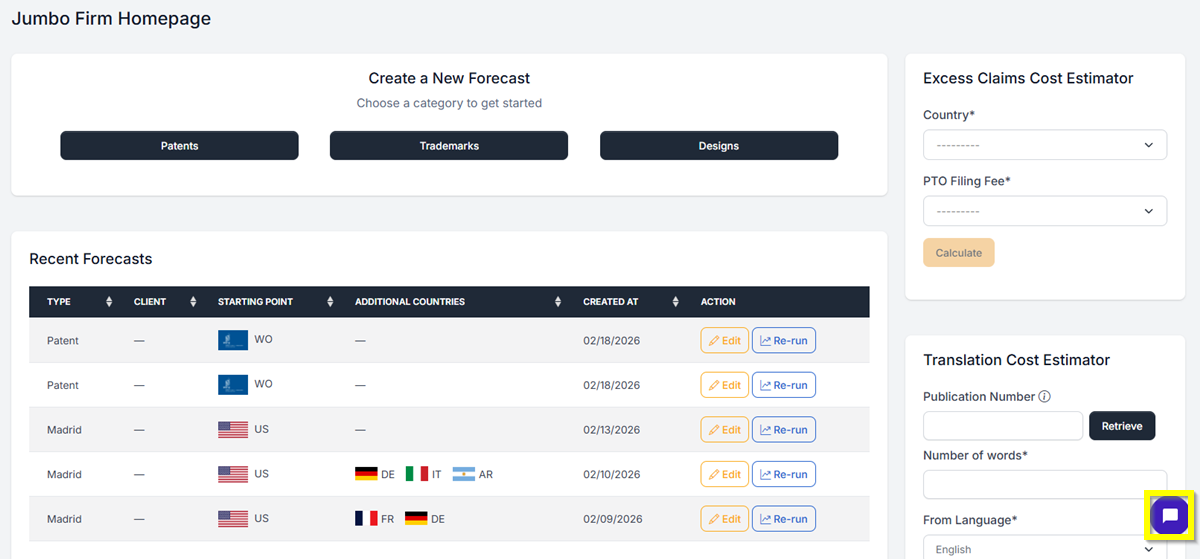This screenshot has width=1200, height=559.
Task: Start a new Trademarks forecast
Action: tap(449, 146)
